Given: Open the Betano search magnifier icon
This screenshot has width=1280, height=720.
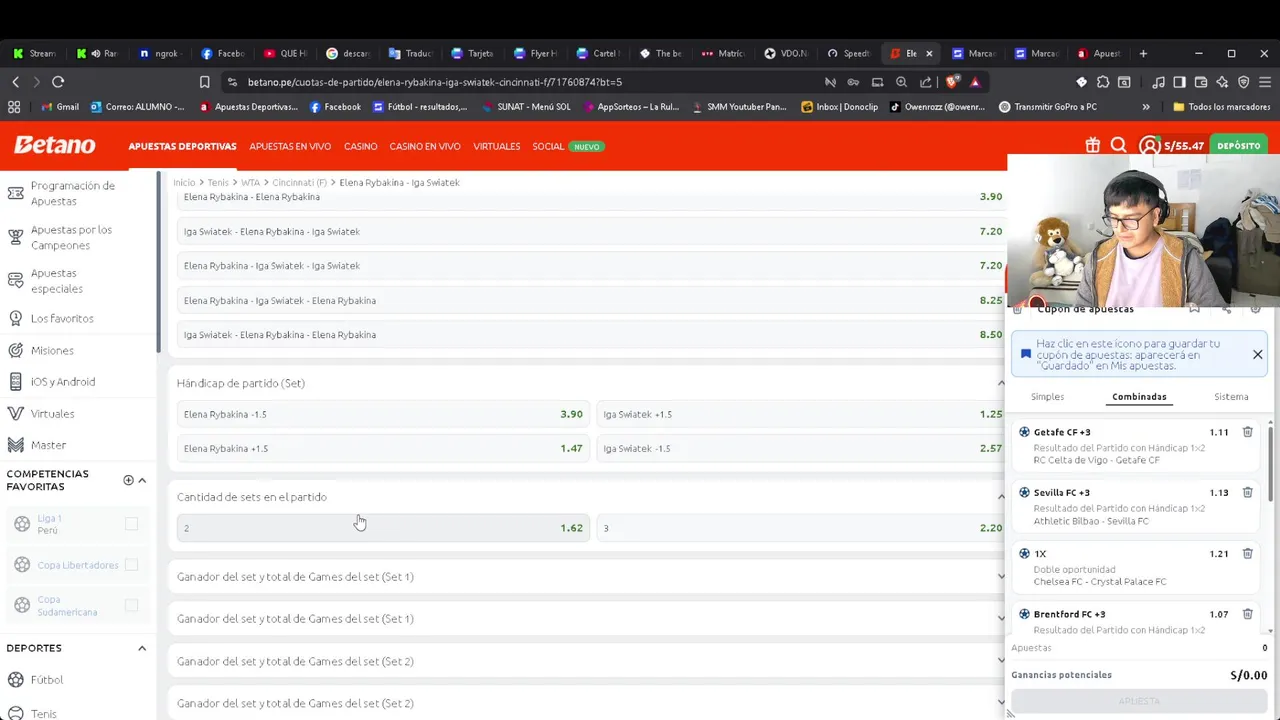Looking at the screenshot, I should tap(1119, 146).
